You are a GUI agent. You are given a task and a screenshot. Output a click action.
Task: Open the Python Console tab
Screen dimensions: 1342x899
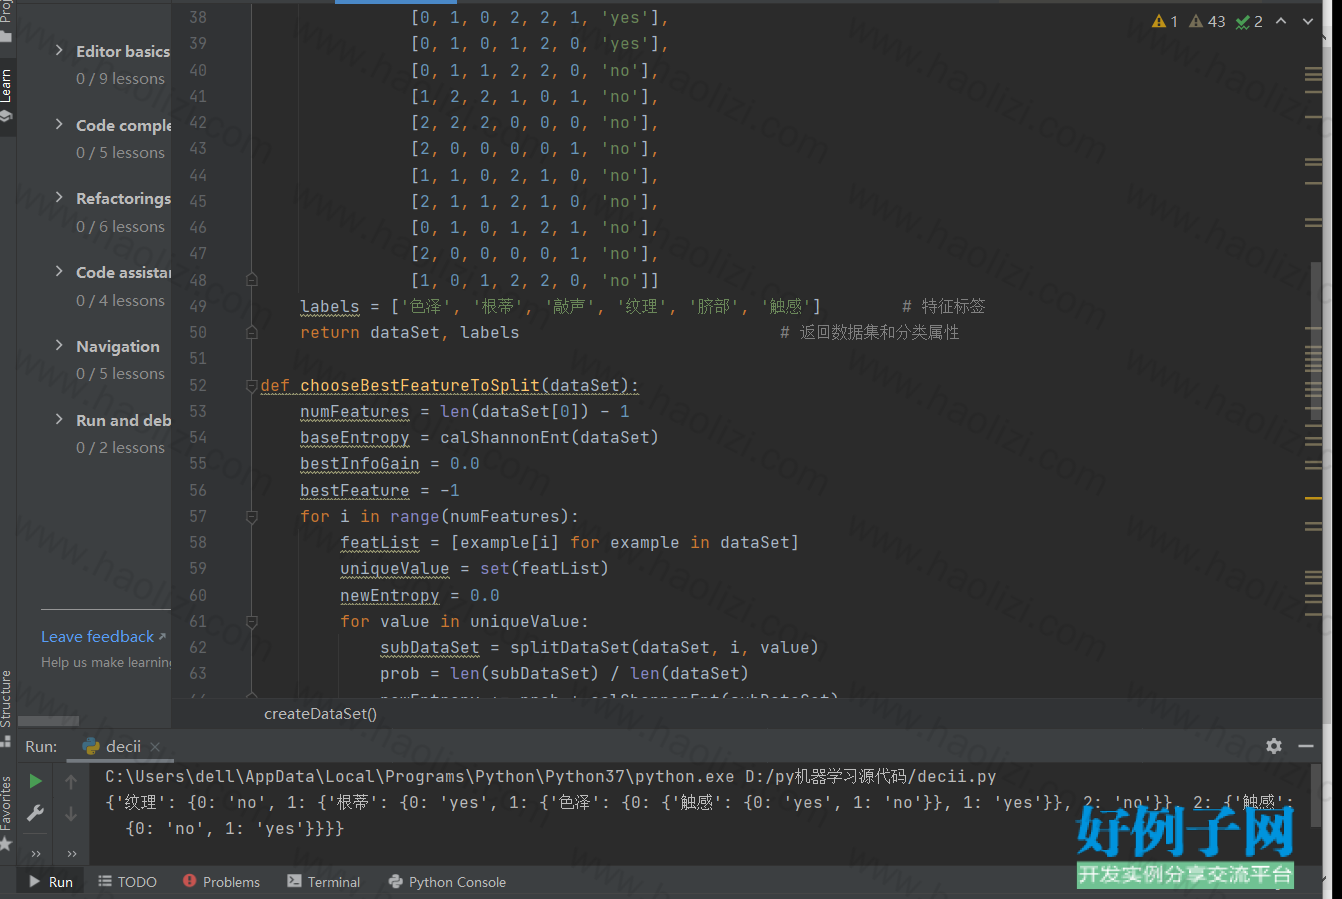(x=447, y=882)
